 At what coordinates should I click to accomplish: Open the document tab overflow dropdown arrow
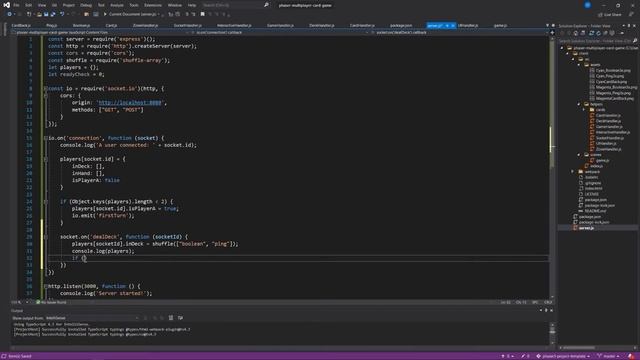(547, 26)
